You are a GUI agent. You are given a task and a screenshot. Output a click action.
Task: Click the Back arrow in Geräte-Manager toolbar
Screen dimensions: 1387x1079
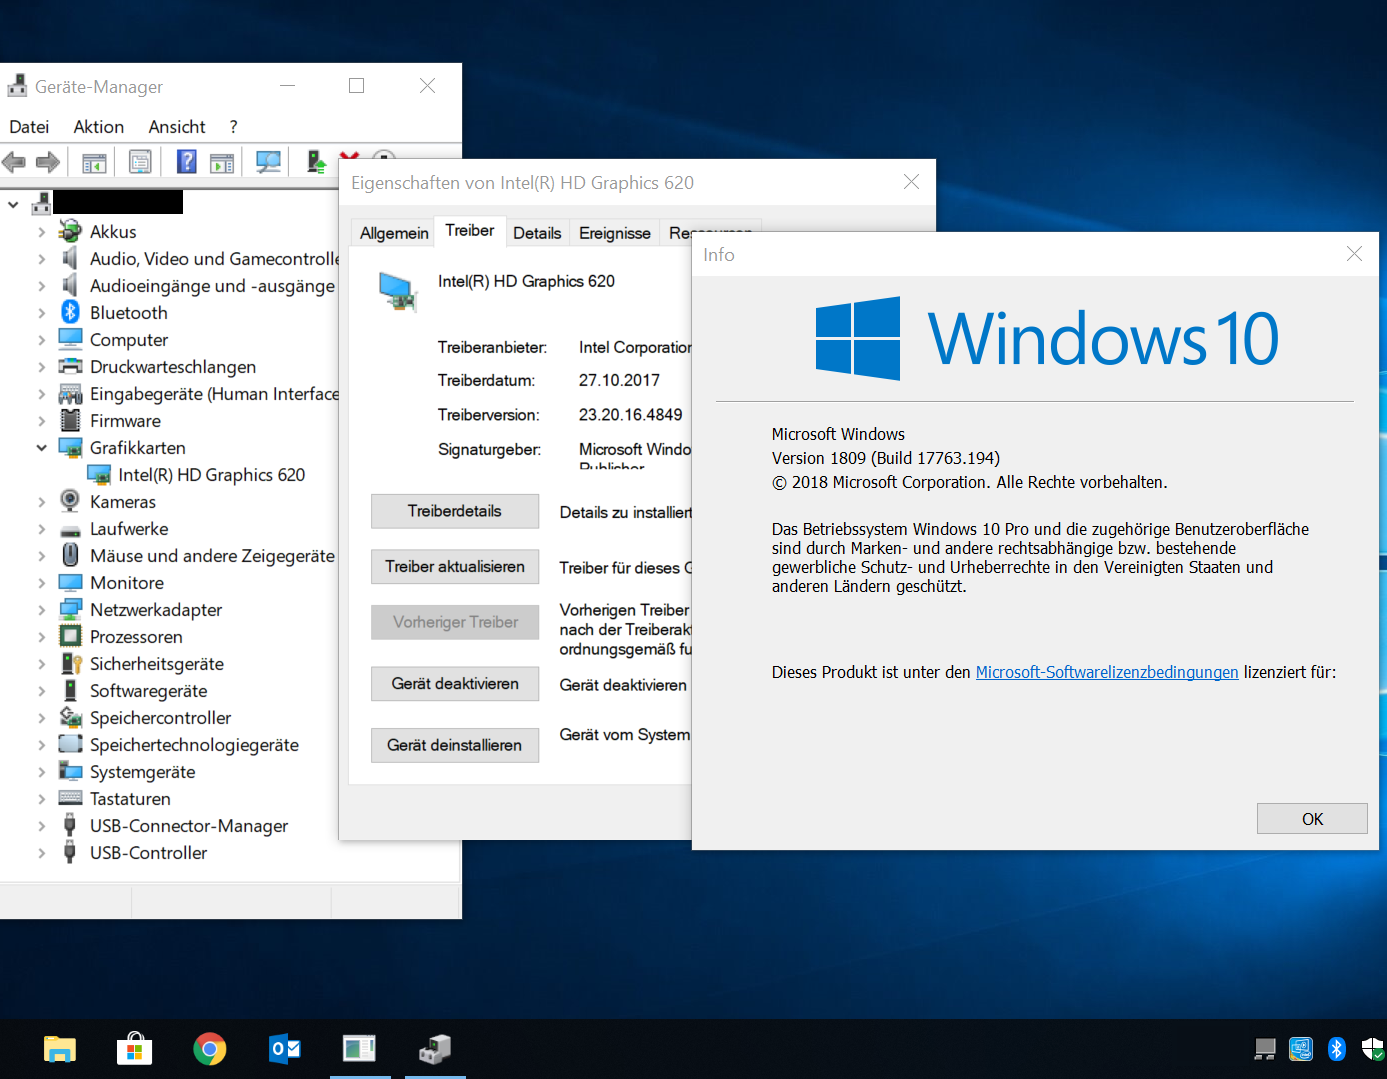14,162
